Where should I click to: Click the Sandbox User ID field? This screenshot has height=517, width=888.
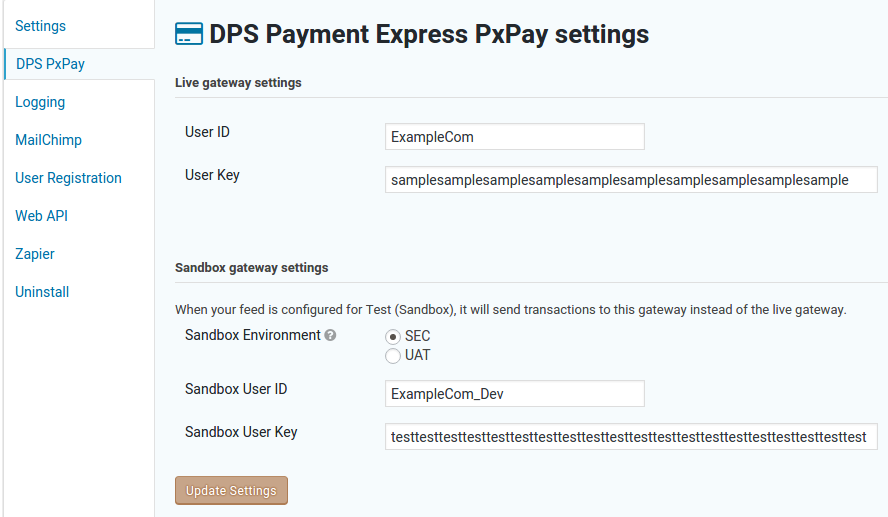[515, 394]
